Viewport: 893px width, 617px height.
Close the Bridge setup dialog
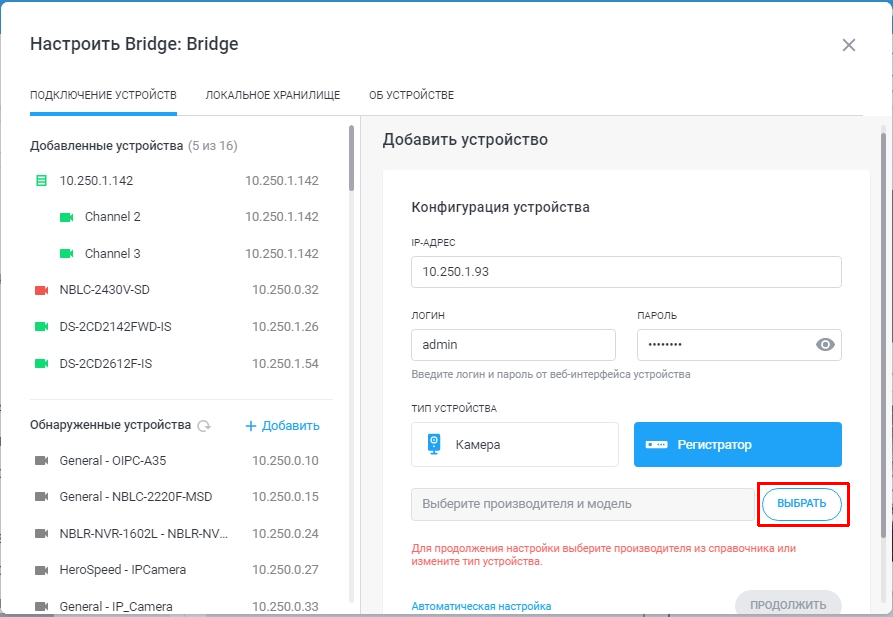click(849, 45)
